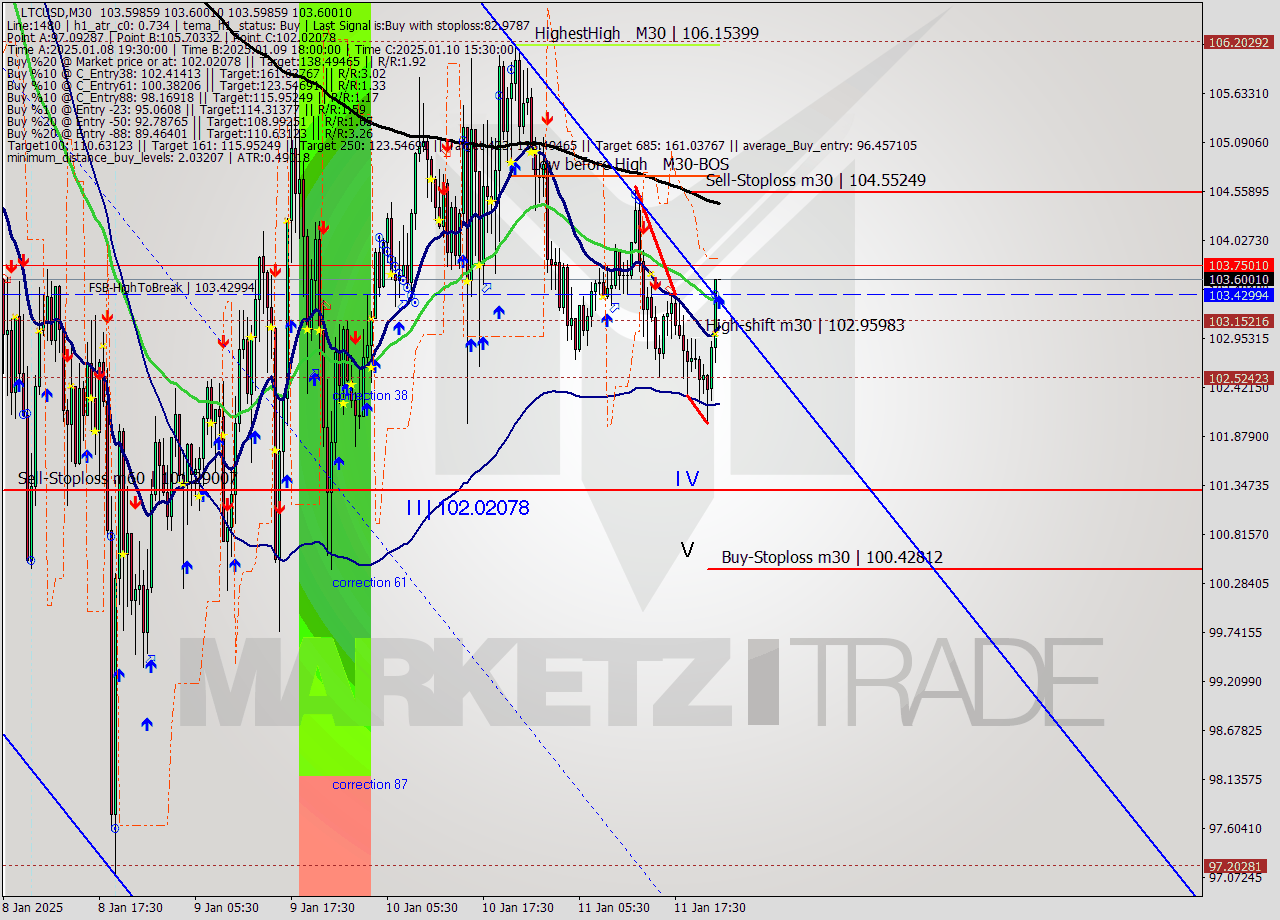Click the correction 87 label
Image resolution: width=1280 pixels, height=920 pixels.
pos(370,785)
